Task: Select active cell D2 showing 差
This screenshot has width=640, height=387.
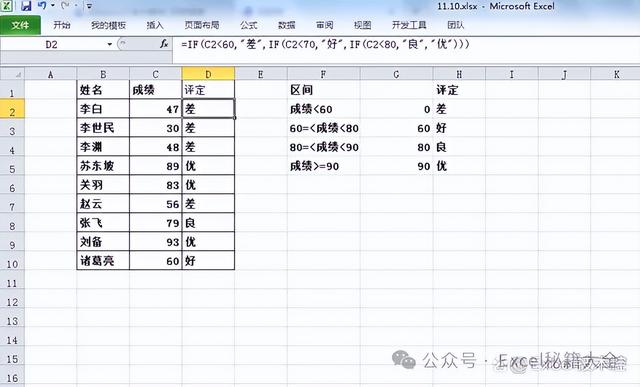Action: (x=208, y=109)
